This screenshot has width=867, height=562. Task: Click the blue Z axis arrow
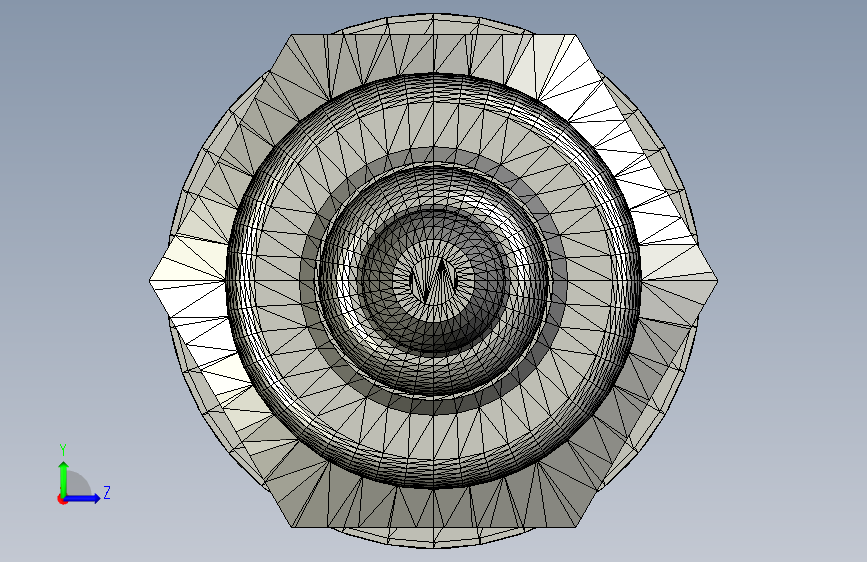click(82, 498)
